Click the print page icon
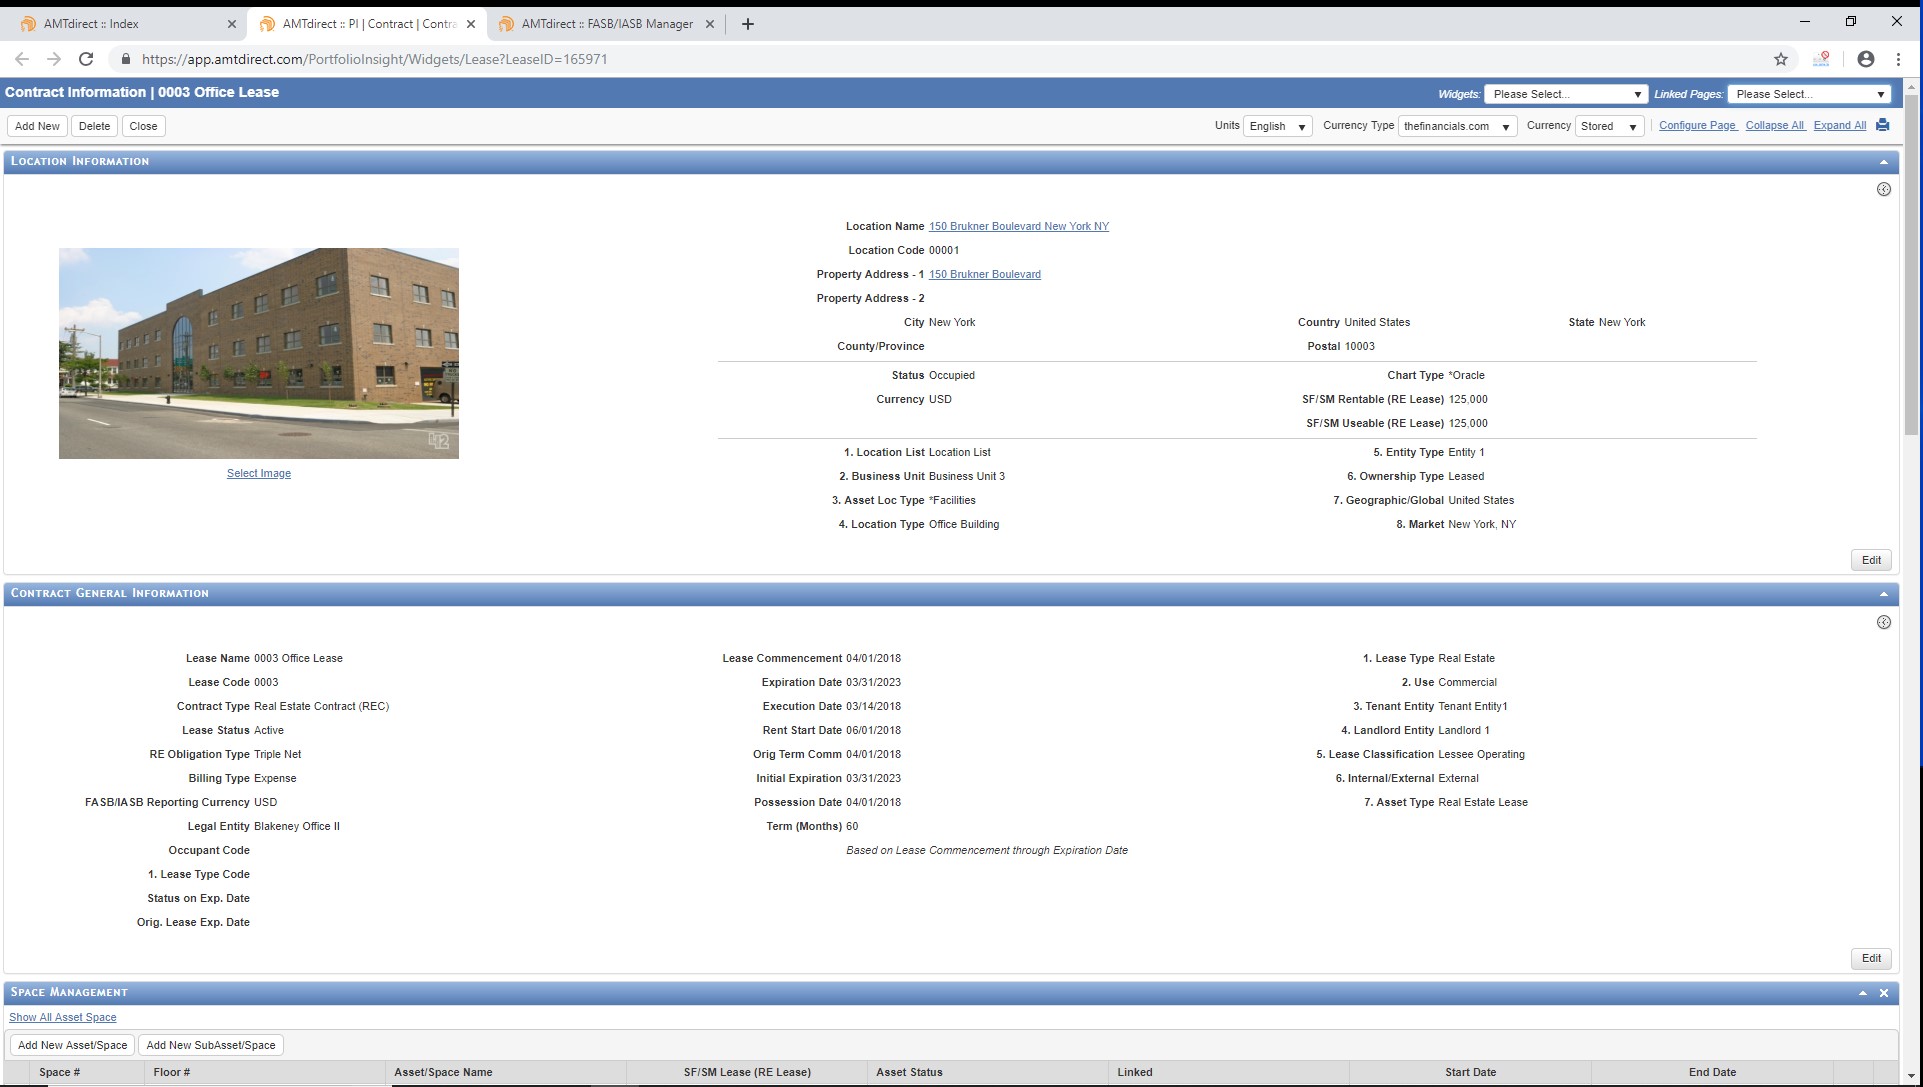 click(x=1882, y=125)
